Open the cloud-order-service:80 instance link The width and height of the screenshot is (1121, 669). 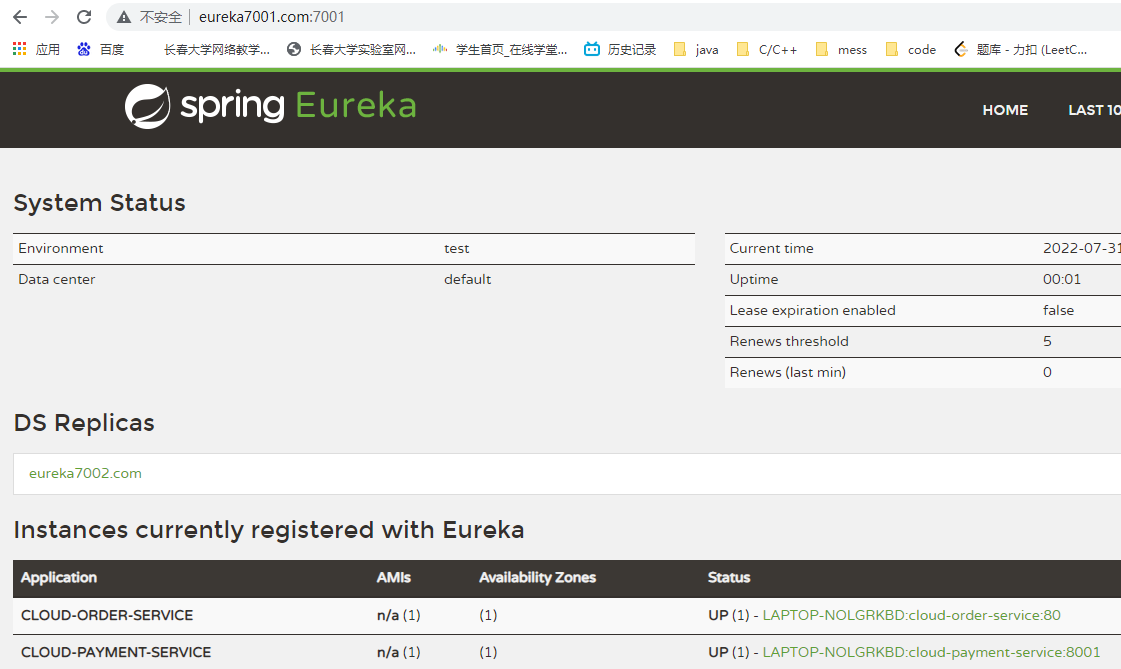(x=912, y=615)
